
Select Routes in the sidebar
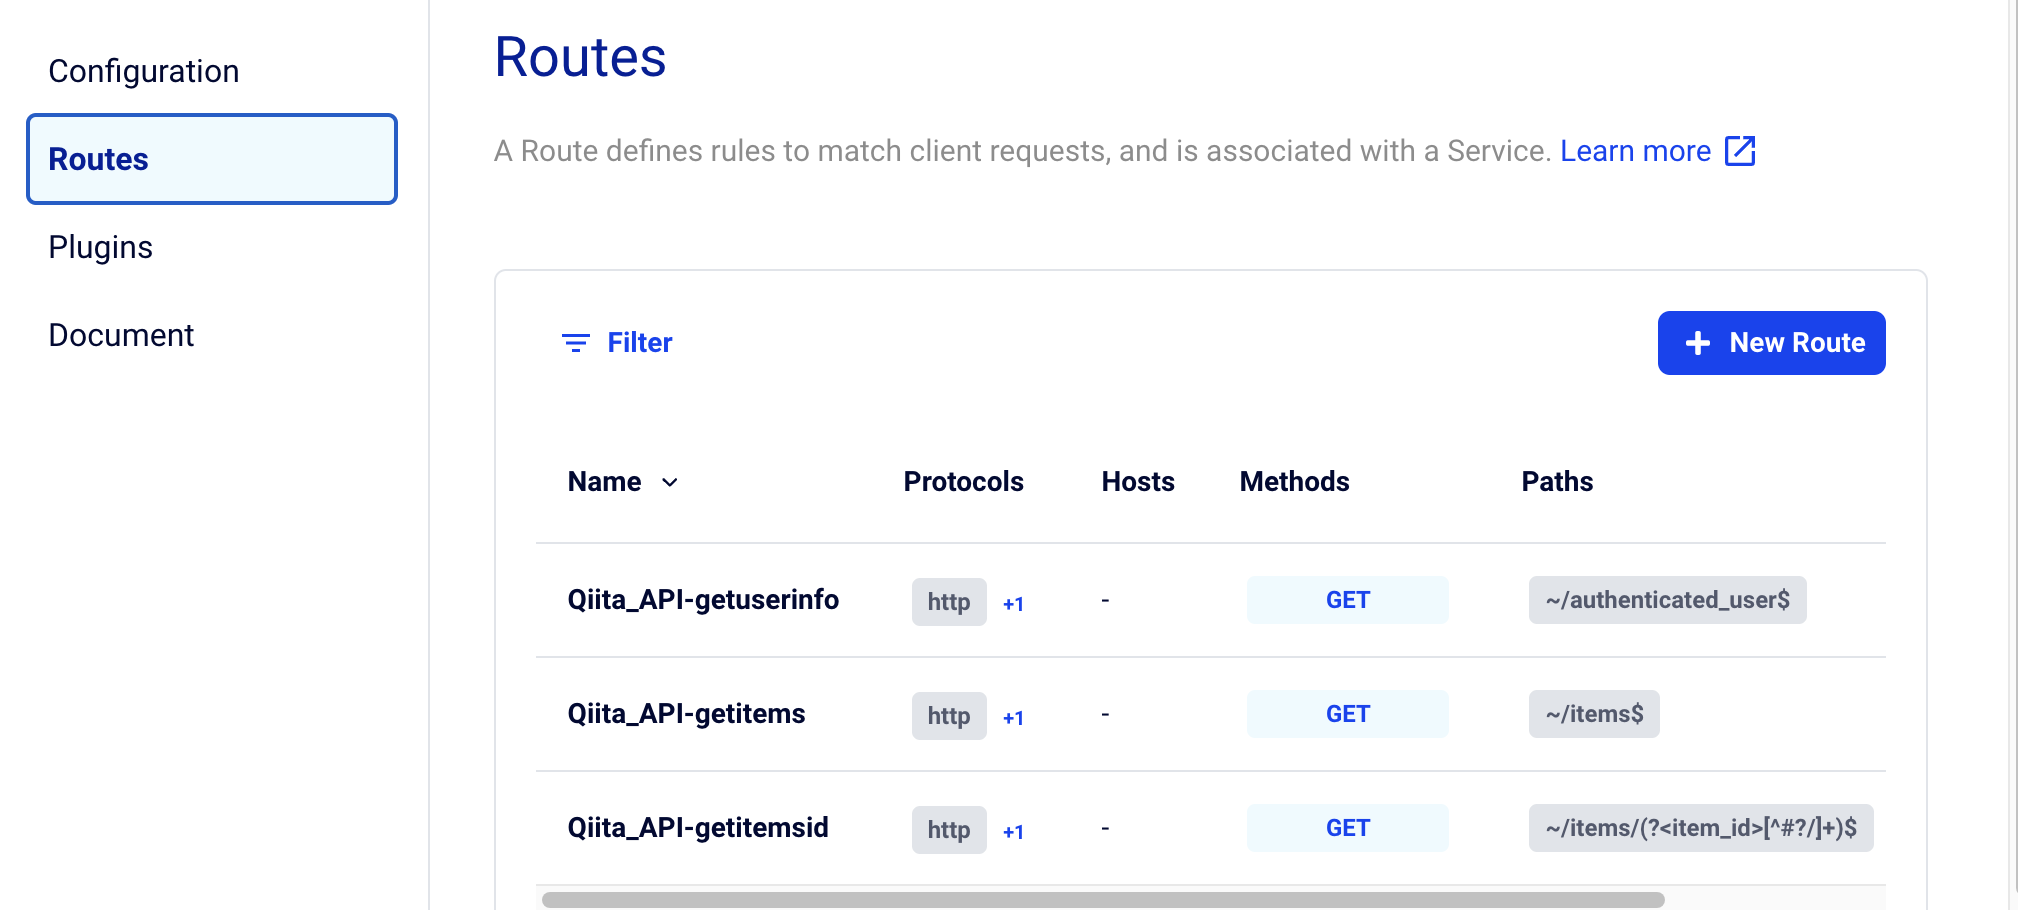(x=212, y=159)
